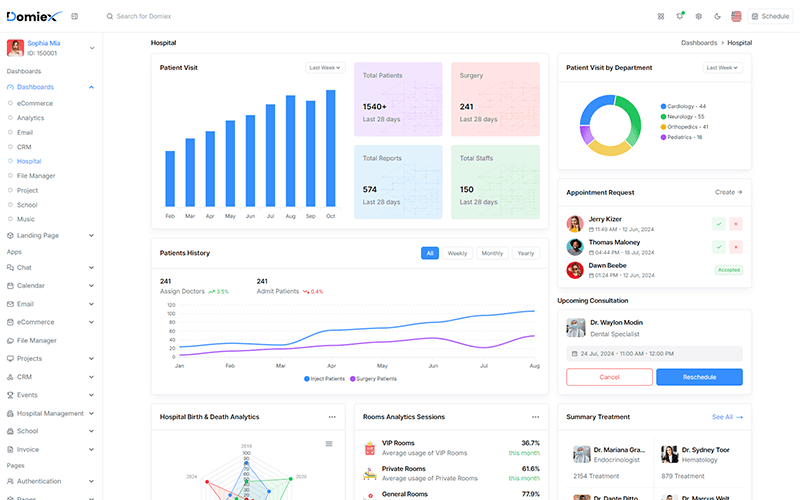
Task: Reschedule Dr. Waylon Modin consultation
Action: tap(699, 377)
